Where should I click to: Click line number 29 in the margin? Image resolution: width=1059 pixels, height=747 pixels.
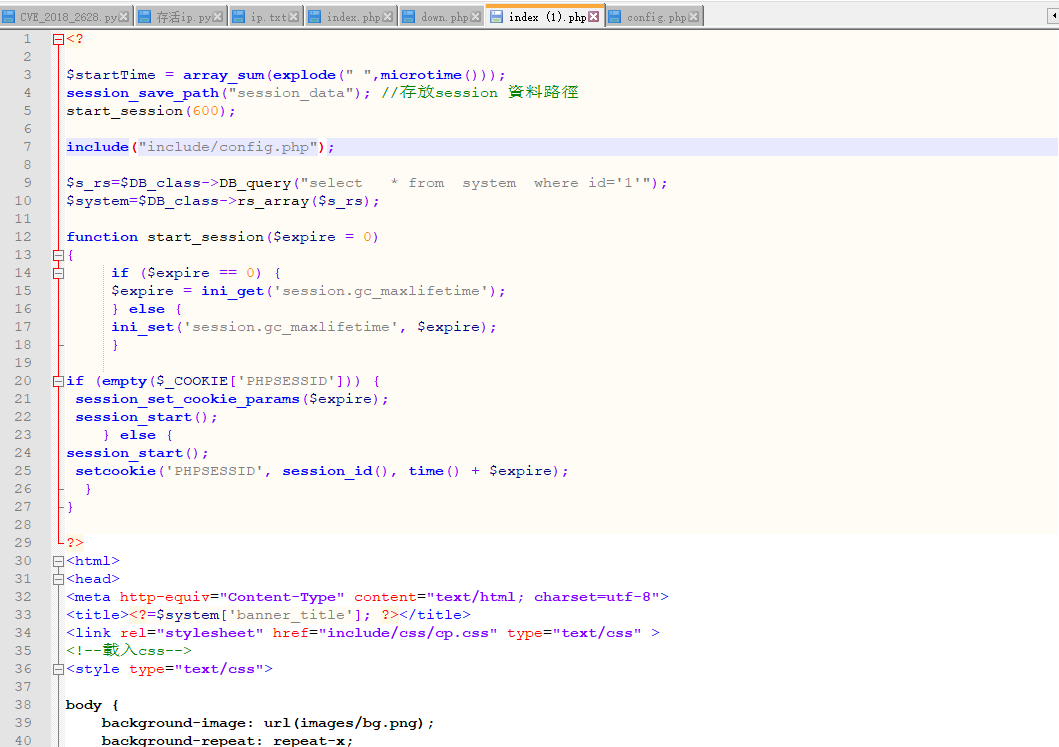click(x=23, y=542)
